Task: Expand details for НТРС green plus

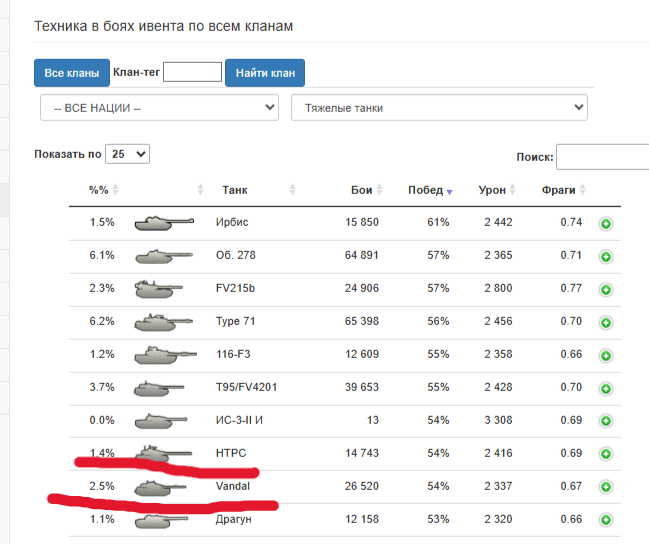Action: (606, 454)
